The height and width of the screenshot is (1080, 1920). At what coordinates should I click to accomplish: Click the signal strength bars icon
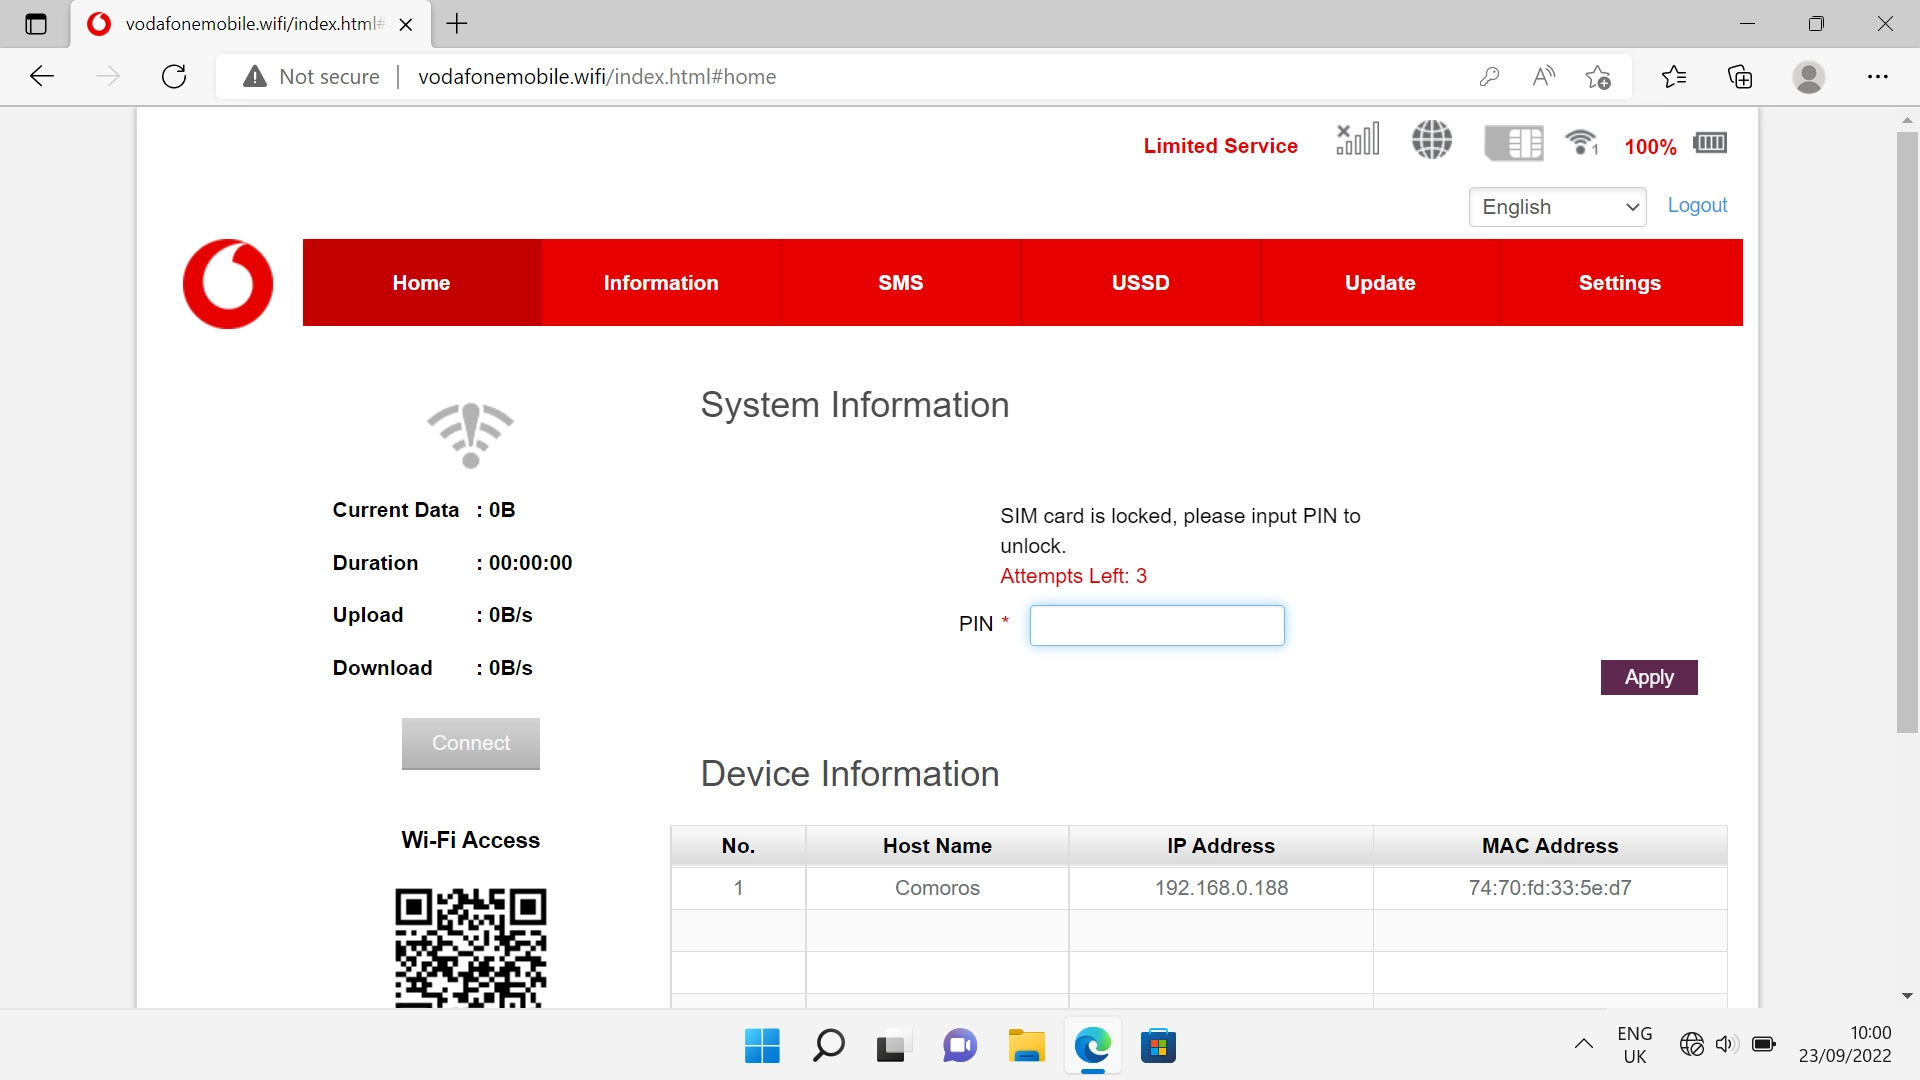[x=1358, y=140]
